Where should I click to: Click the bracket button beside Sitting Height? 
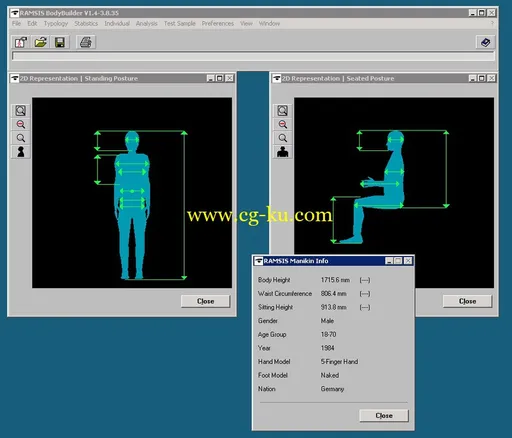coord(365,307)
